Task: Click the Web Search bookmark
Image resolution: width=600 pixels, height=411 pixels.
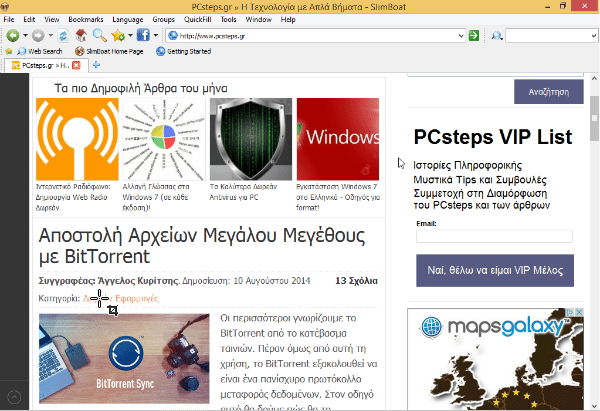Action: coord(40,51)
